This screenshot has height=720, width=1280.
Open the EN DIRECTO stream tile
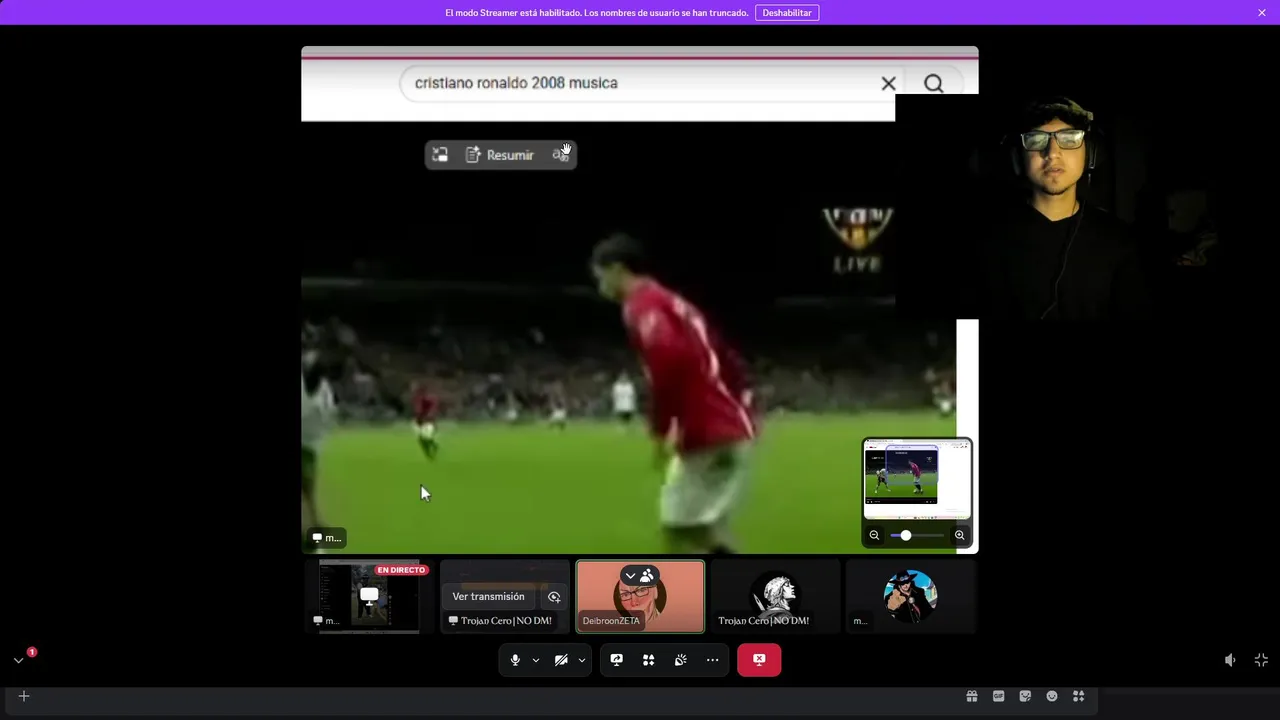pos(369,596)
